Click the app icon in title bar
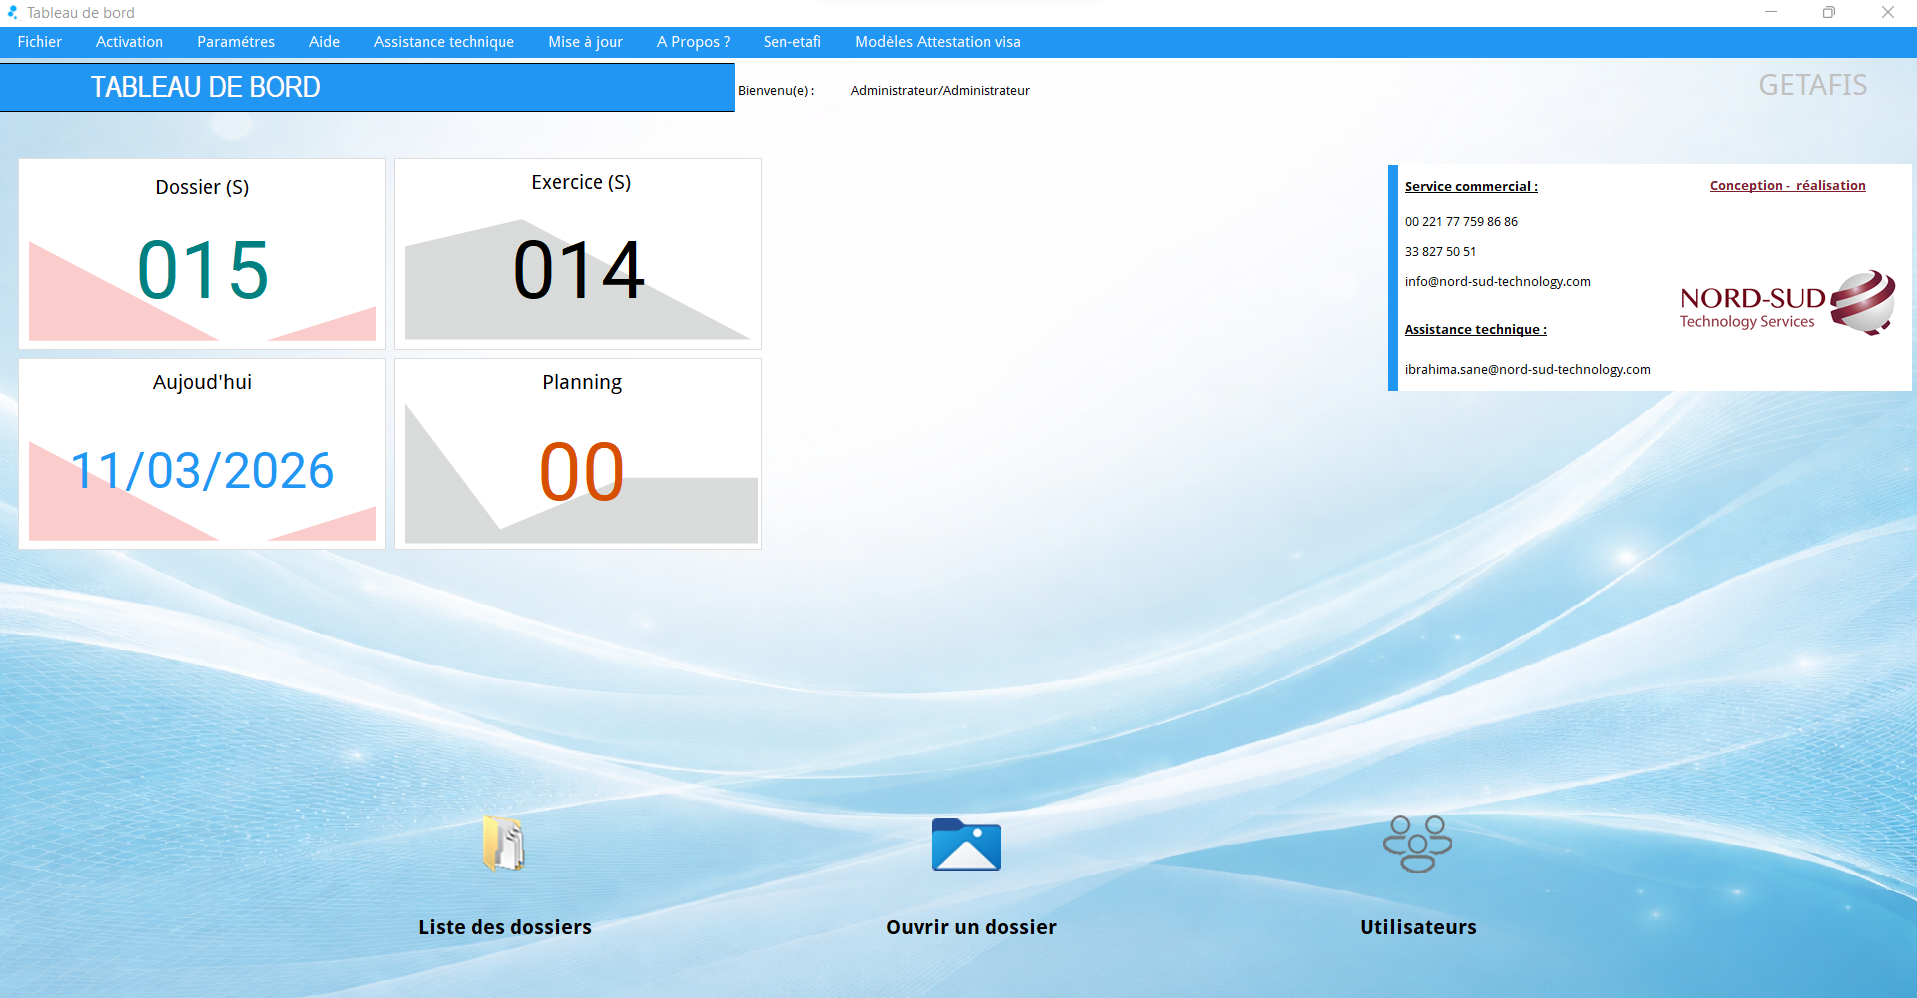 click(x=12, y=12)
